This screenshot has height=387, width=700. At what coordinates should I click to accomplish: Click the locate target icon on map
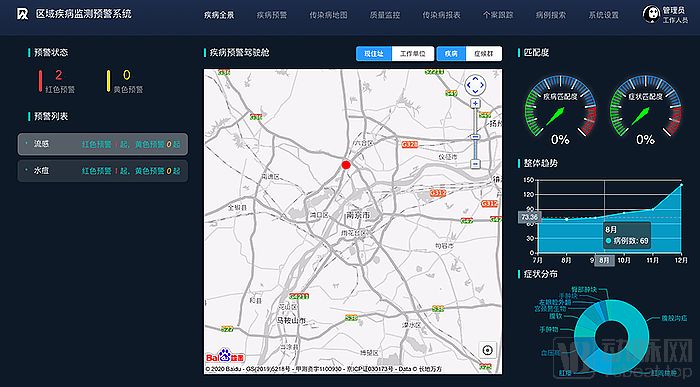click(488, 350)
